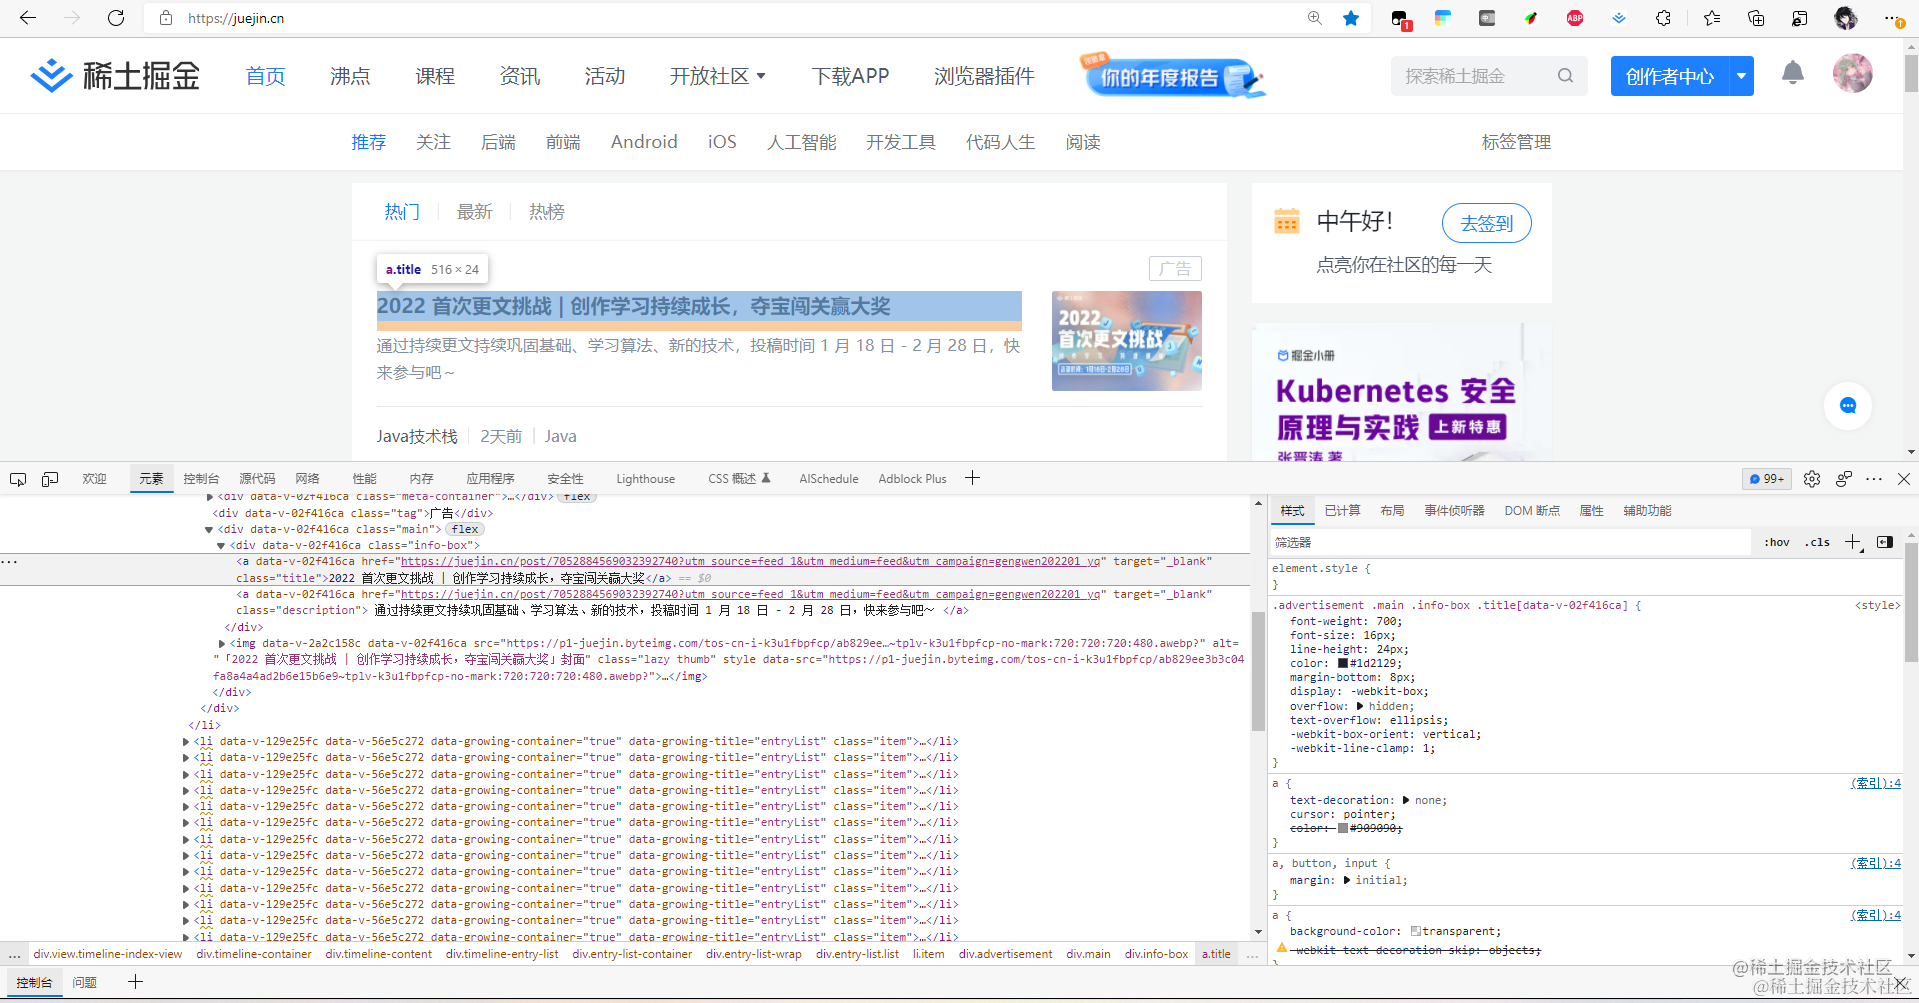
Task: Click the blue chevron download extension icon
Action: pos(1619,18)
